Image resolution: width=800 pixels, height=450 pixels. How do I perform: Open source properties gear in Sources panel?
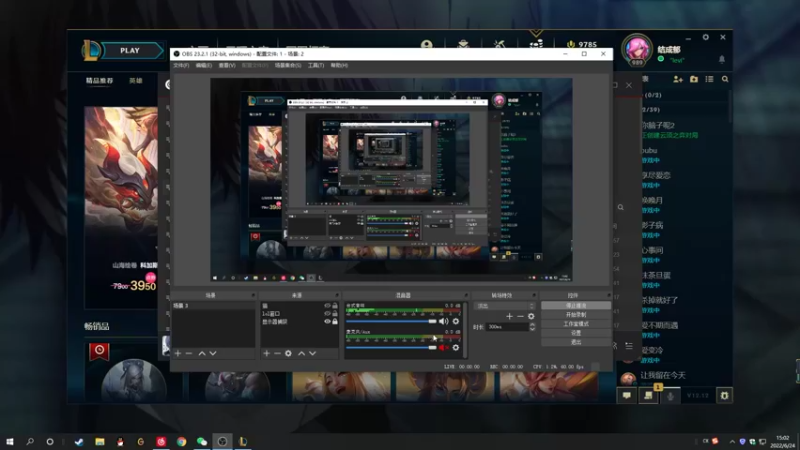(288, 353)
